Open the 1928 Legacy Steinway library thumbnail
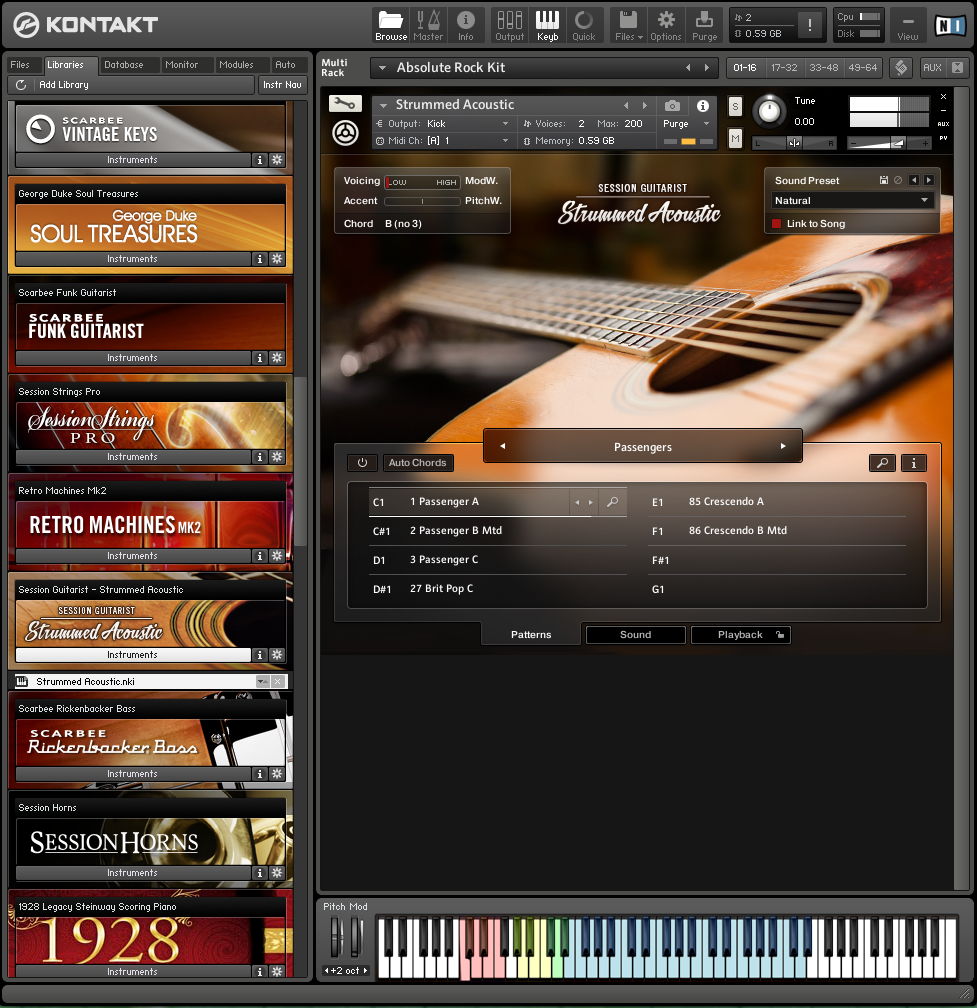The height and width of the screenshot is (1008, 977). coord(150,940)
